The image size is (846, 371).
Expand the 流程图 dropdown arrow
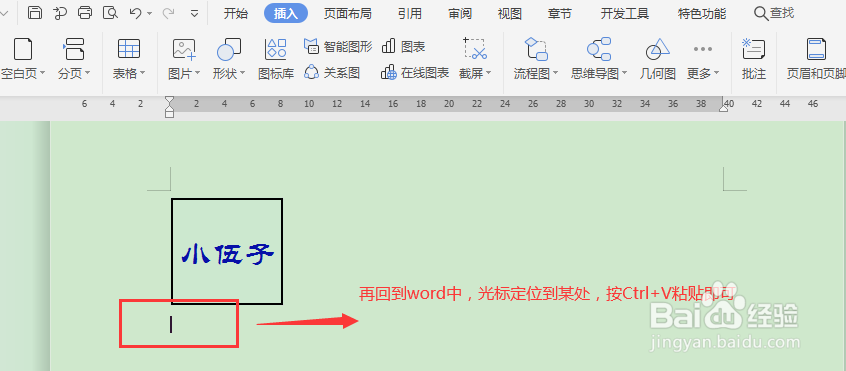[x=555, y=73]
